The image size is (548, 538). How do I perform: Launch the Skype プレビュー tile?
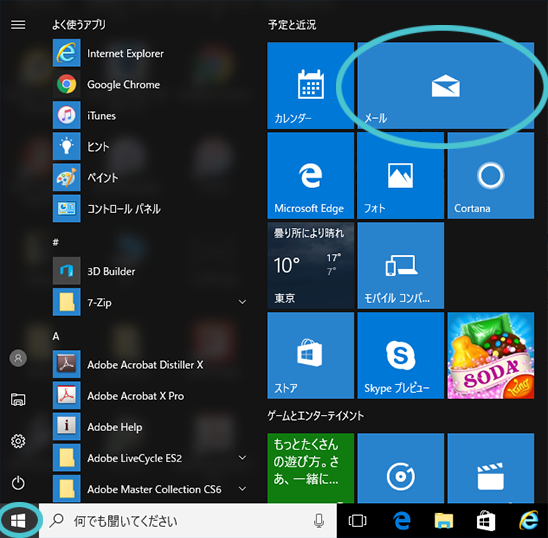click(401, 356)
